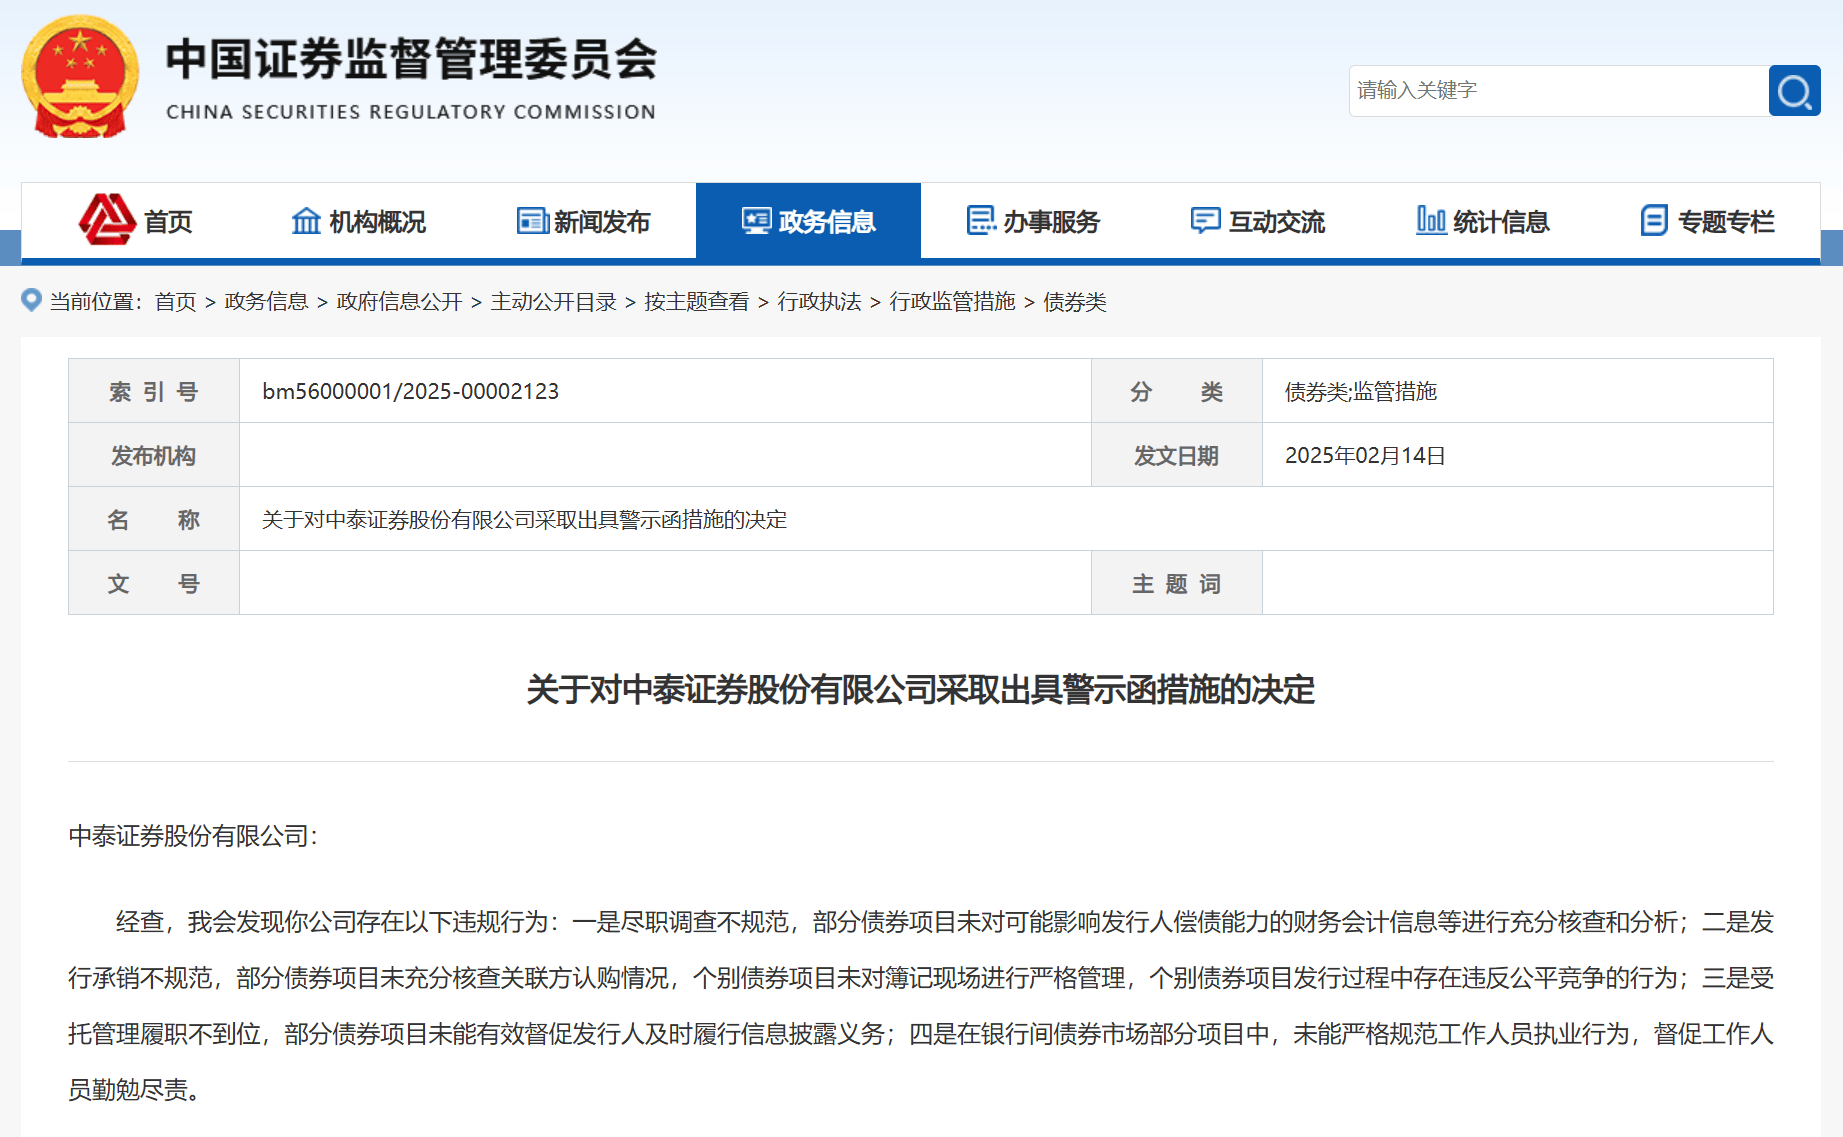The width and height of the screenshot is (1843, 1137).
Task: Click the 新闻发布 news icon
Action: pyautogui.click(x=530, y=220)
